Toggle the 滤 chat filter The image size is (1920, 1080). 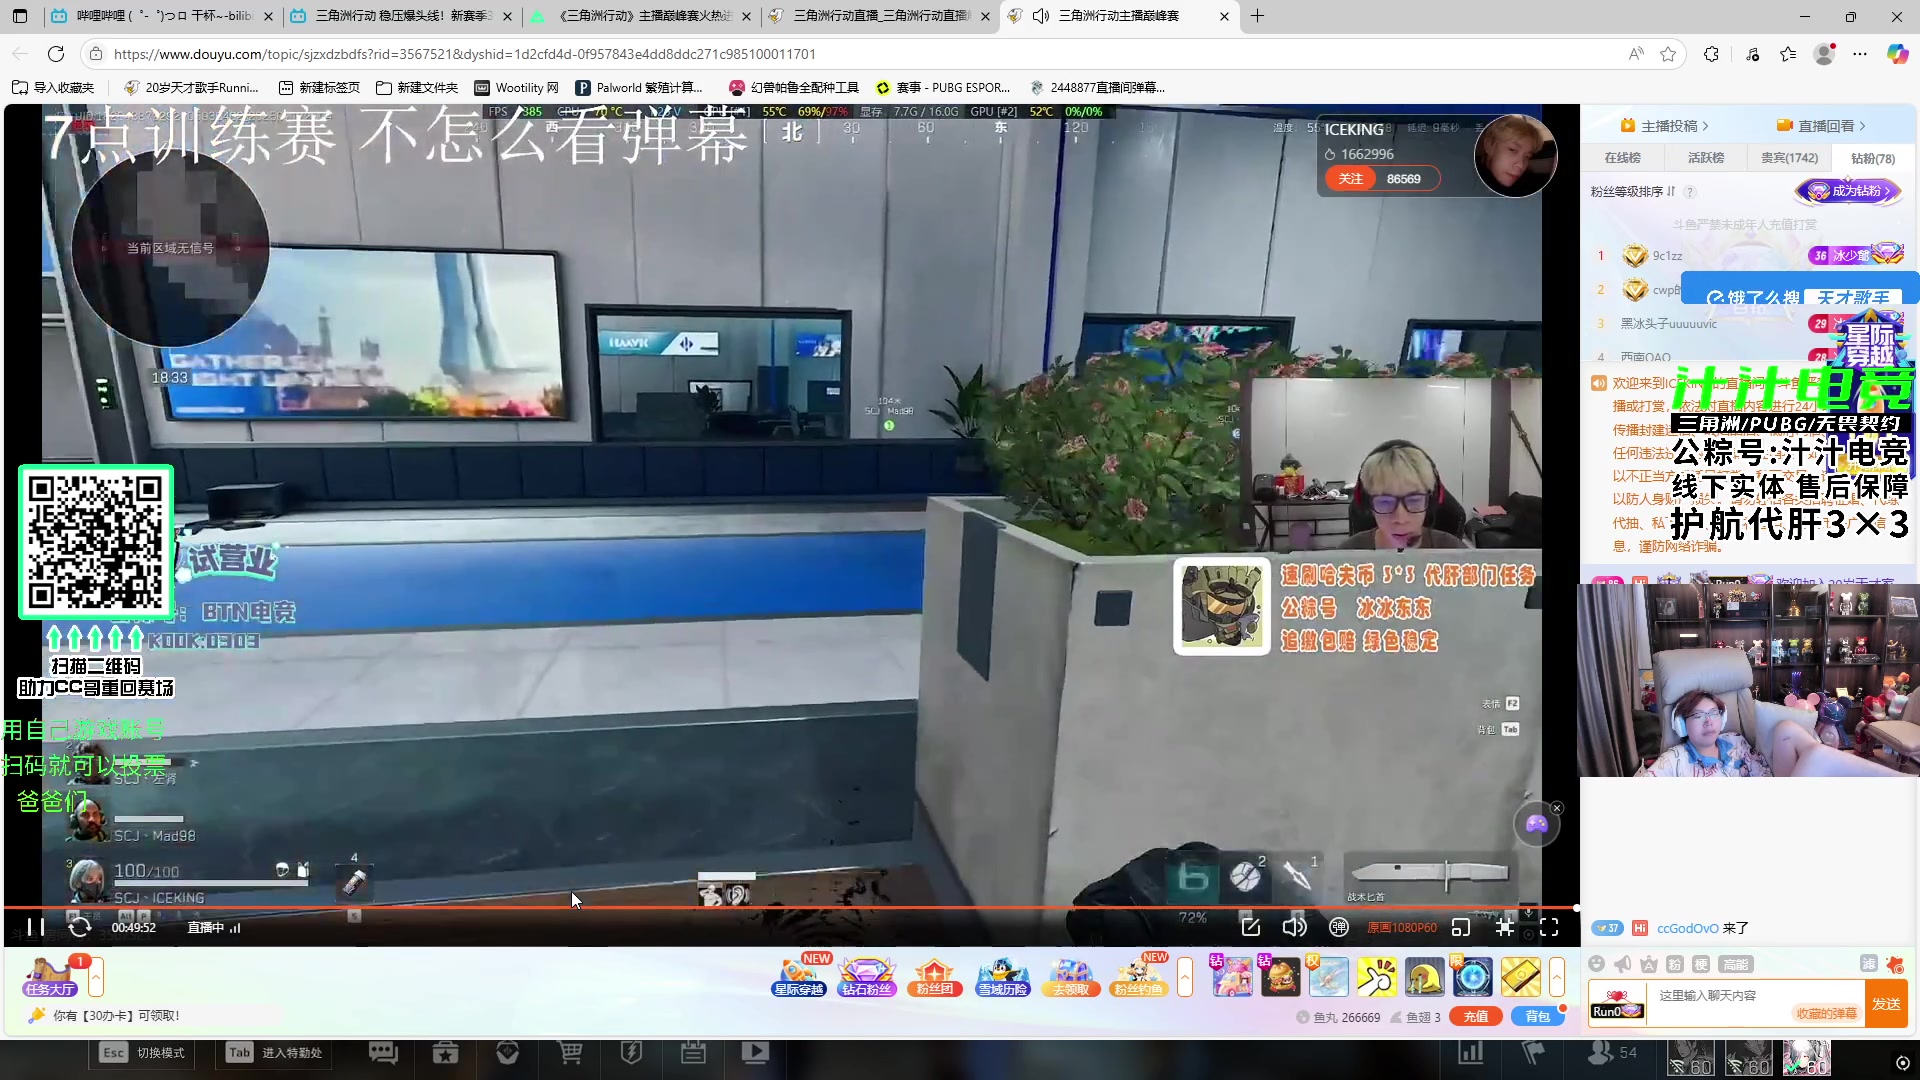tap(1868, 963)
